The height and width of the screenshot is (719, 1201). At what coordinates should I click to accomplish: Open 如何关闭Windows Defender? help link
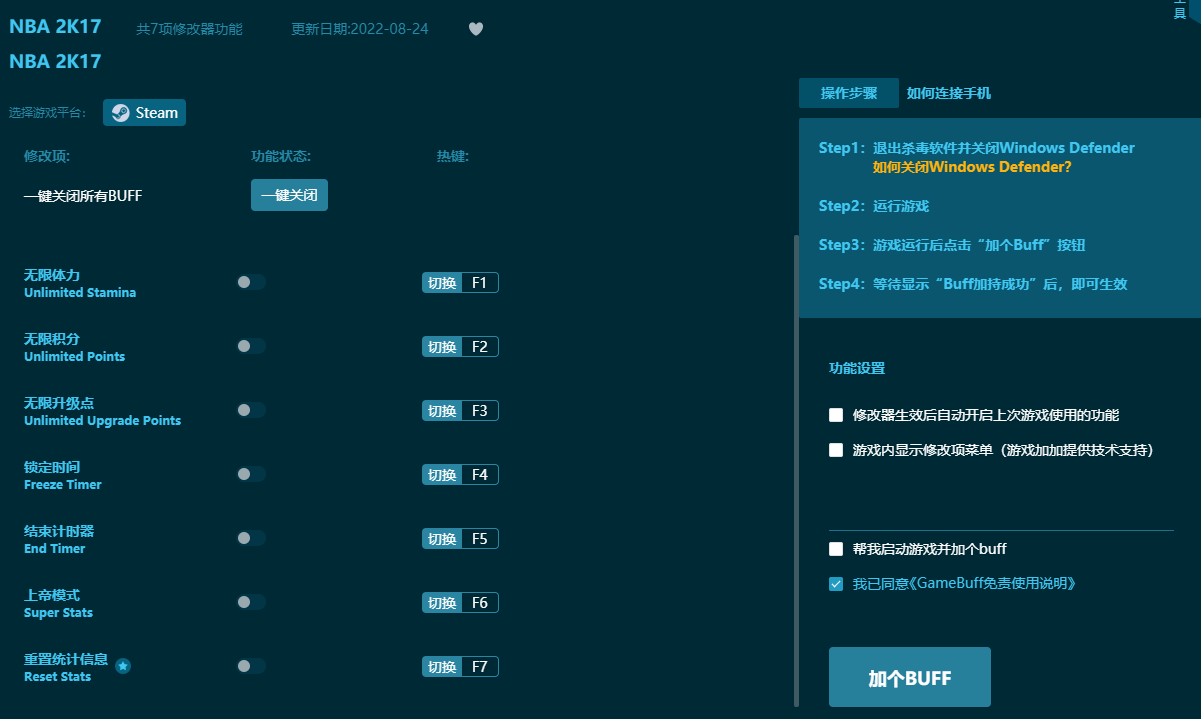coord(972,167)
